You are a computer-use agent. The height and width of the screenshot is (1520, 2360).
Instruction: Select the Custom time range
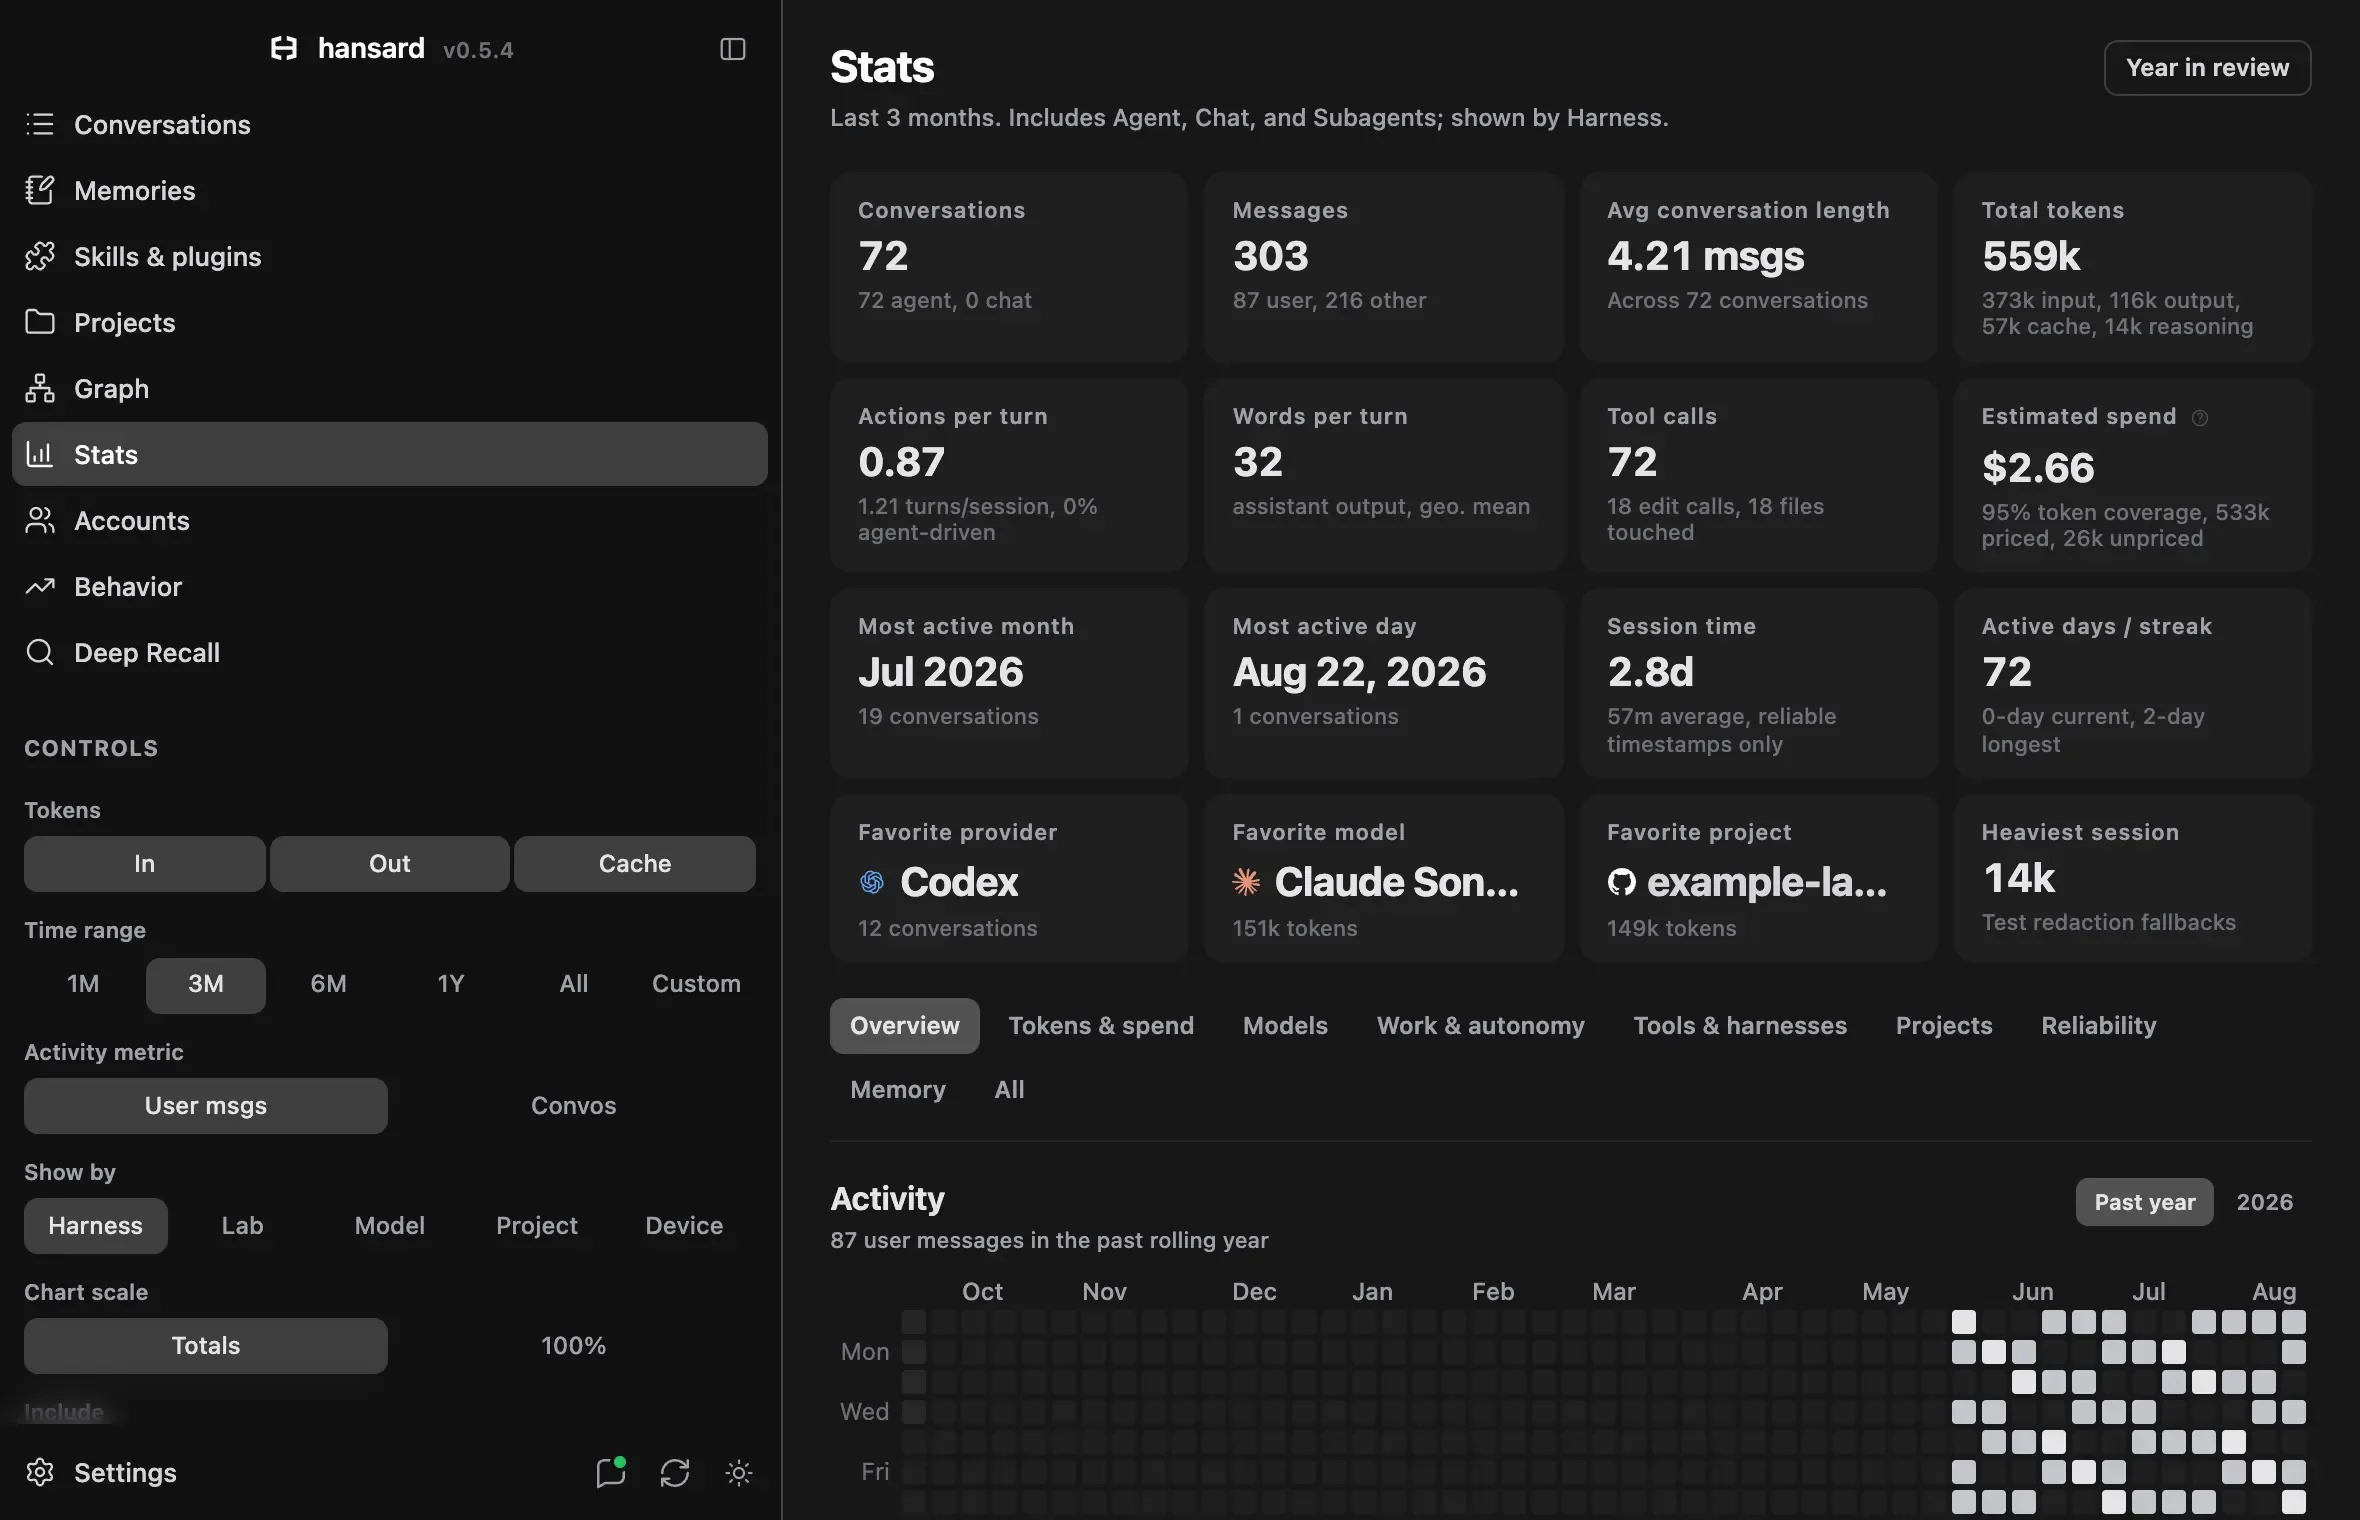click(697, 984)
